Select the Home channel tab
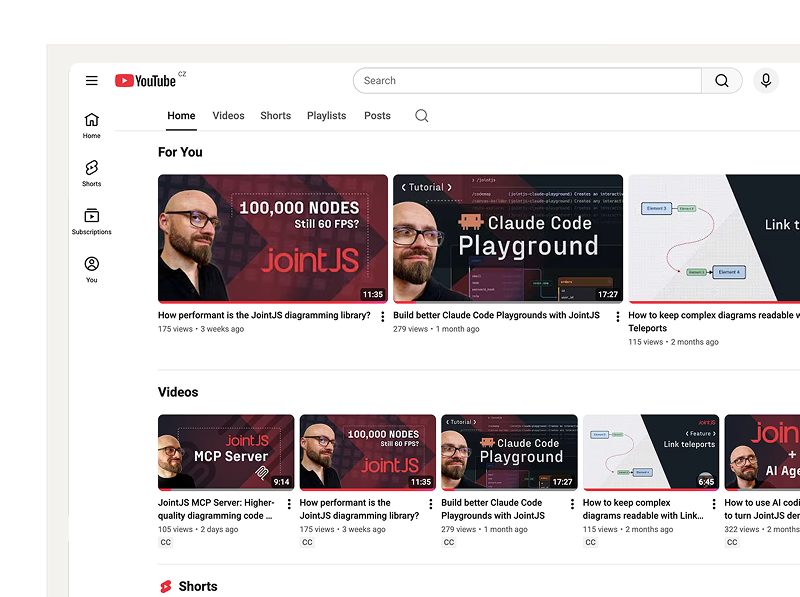 (181, 116)
